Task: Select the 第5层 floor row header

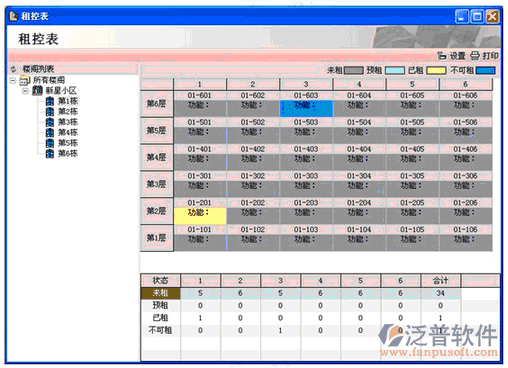Action: 157,131
